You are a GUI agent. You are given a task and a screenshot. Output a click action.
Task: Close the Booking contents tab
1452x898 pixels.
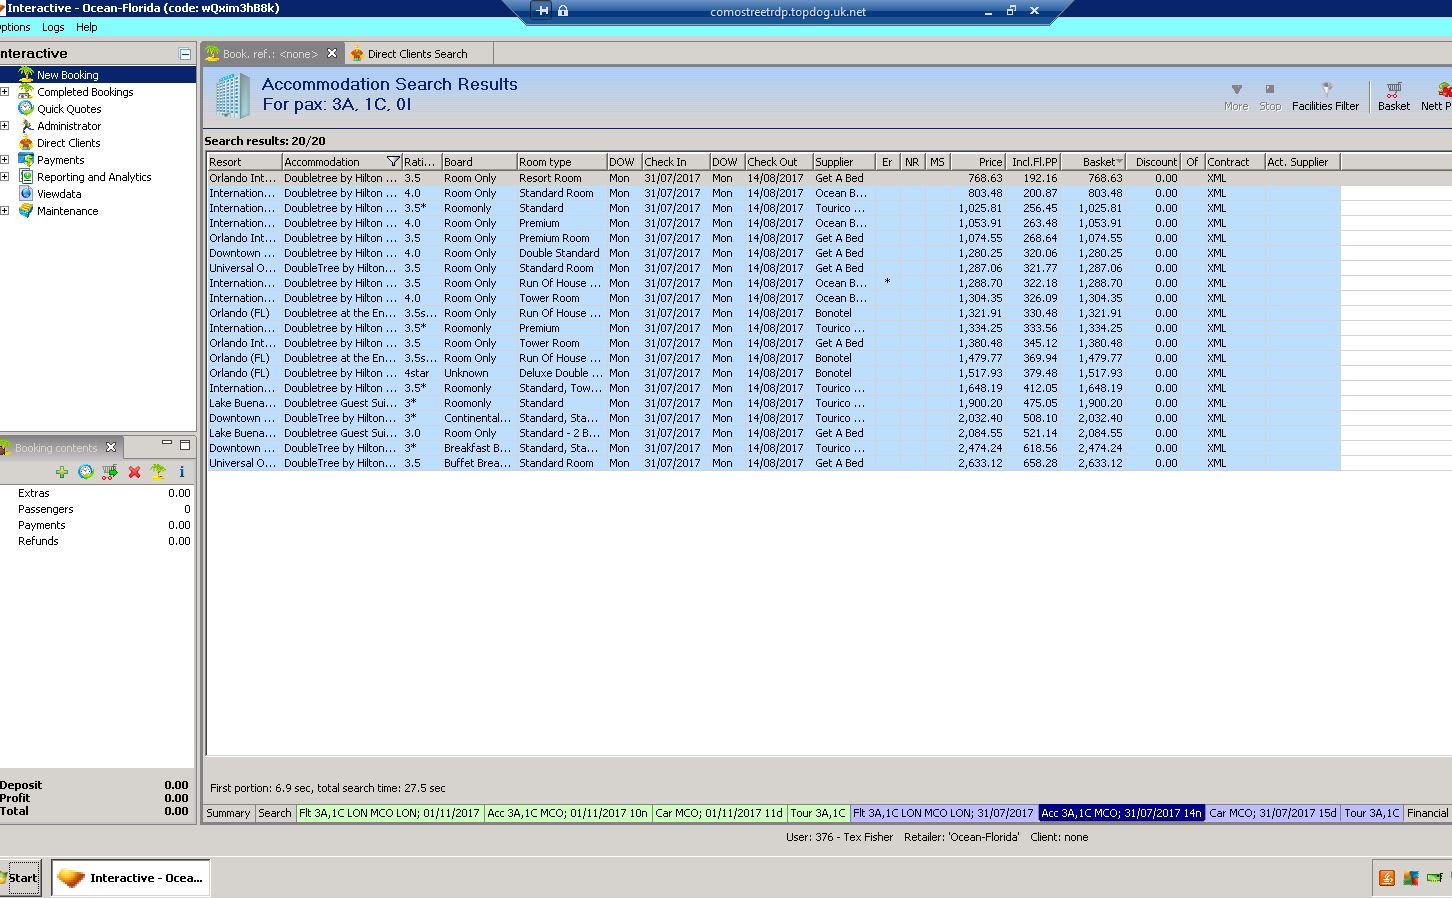coord(111,447)
